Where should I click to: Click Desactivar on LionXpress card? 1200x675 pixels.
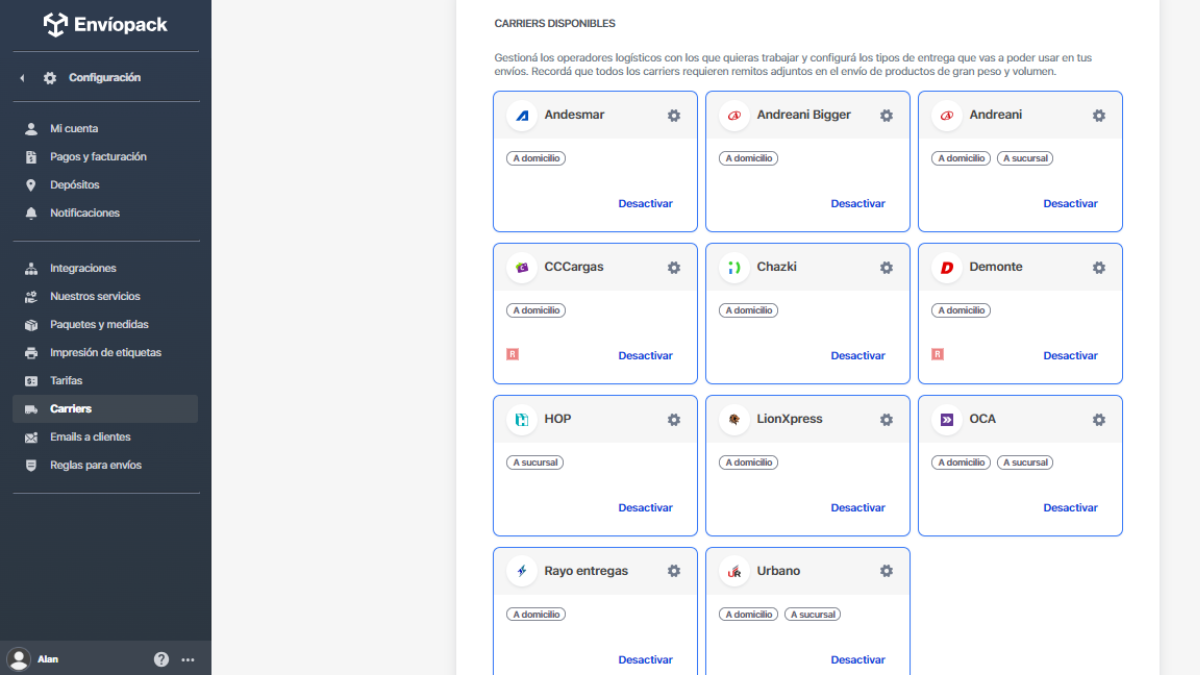point(858,508)
